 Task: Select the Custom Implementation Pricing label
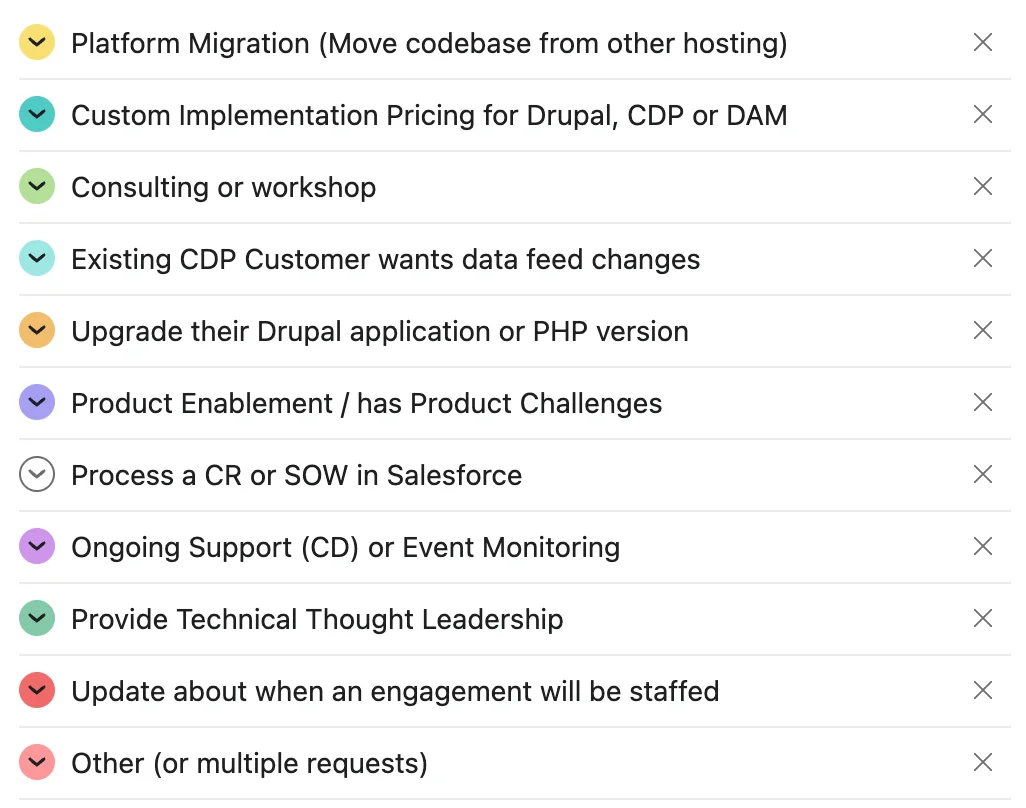(x=429, y=114)
